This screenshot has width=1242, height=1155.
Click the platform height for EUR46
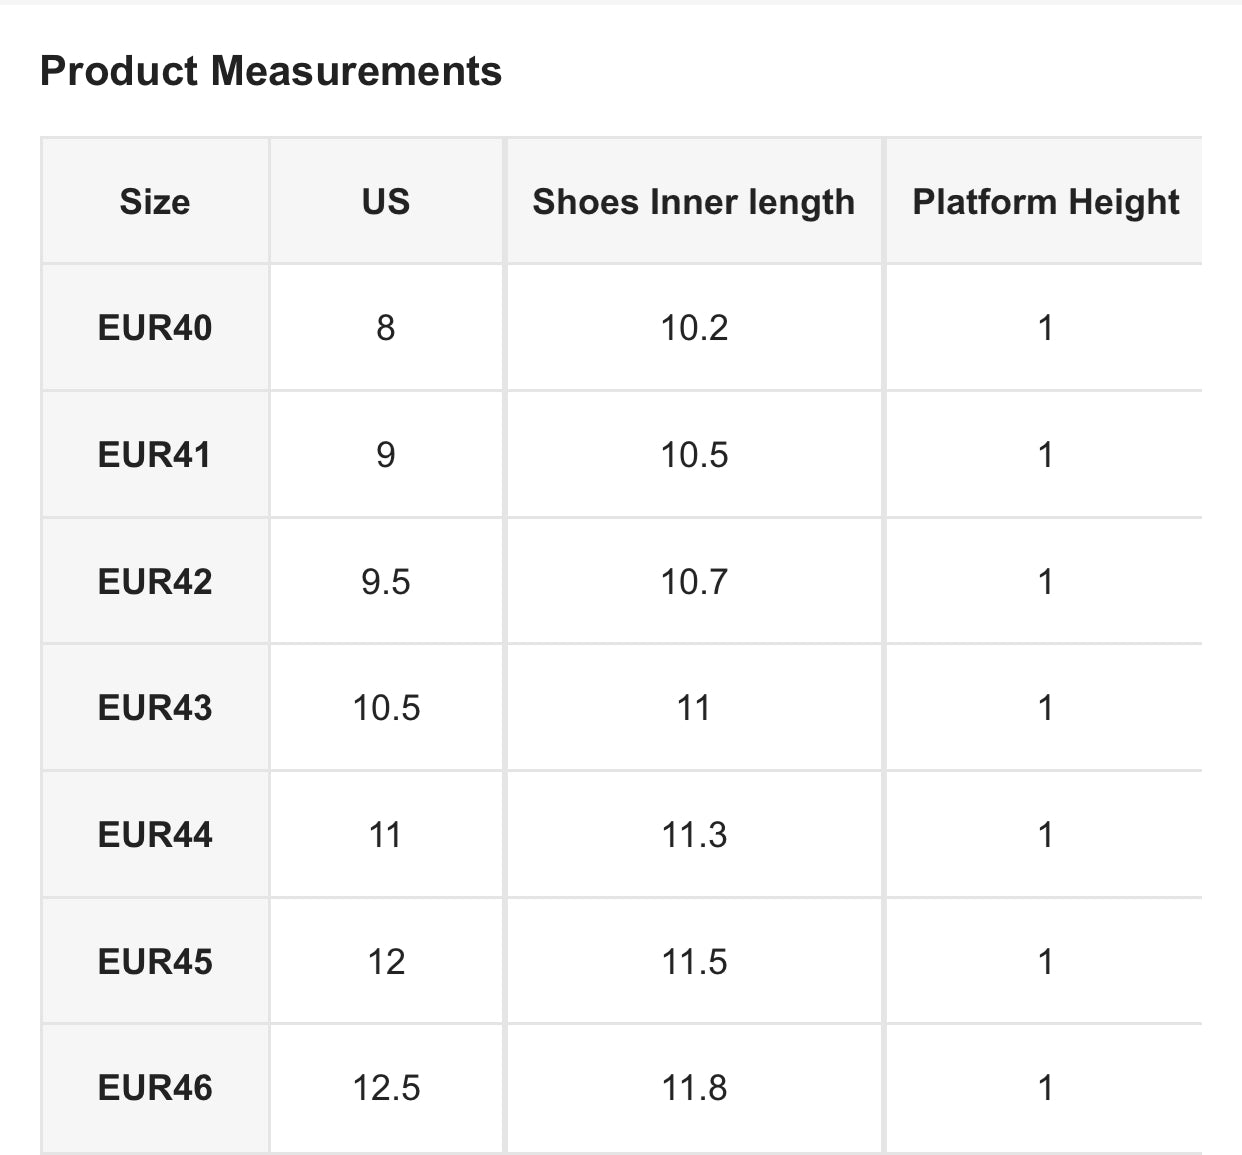(1045, 1087)
